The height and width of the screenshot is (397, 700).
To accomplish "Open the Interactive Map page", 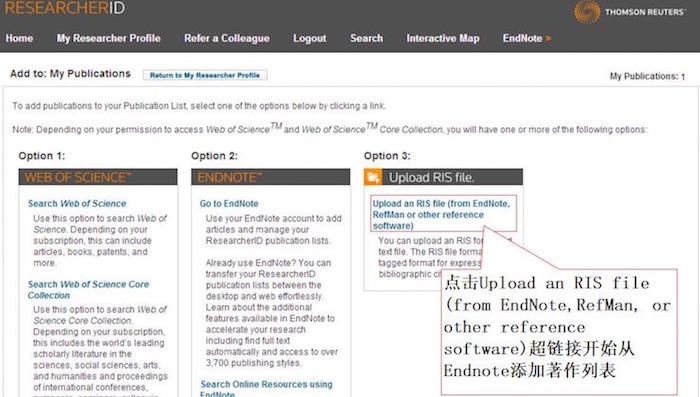I will (x=443, y=38).
